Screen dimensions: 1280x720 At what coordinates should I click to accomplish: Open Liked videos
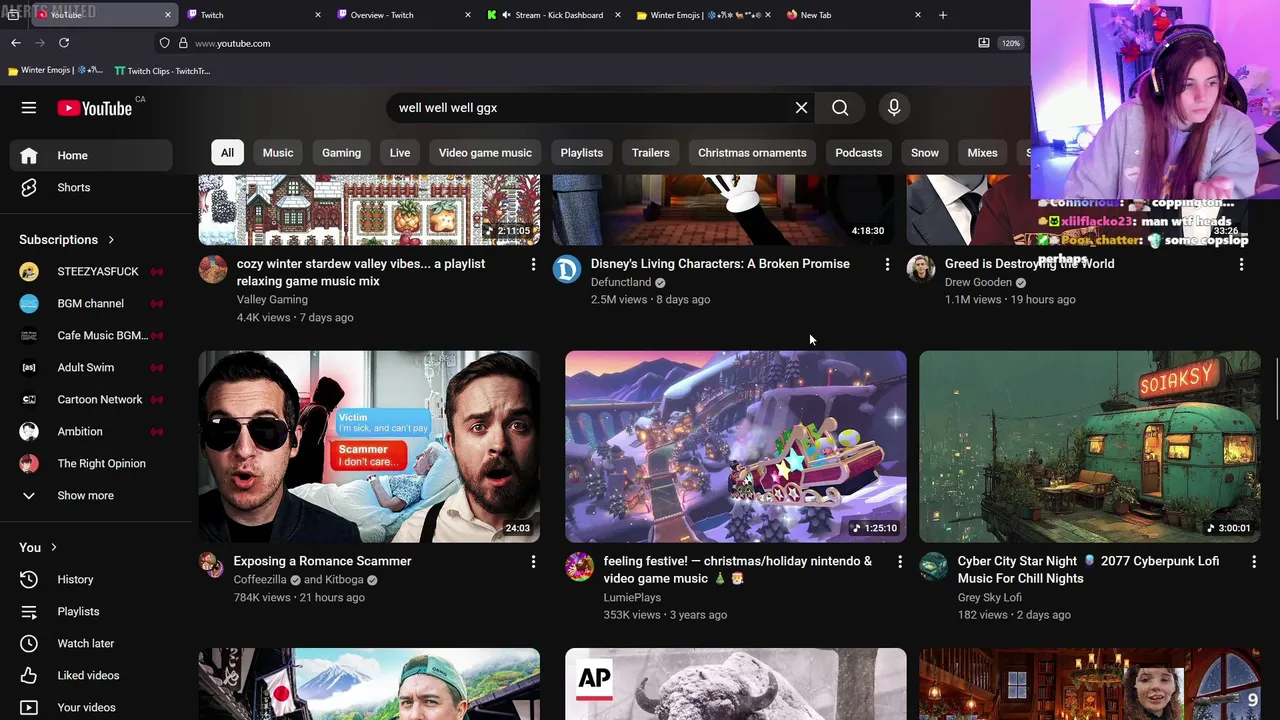point(91,675)
